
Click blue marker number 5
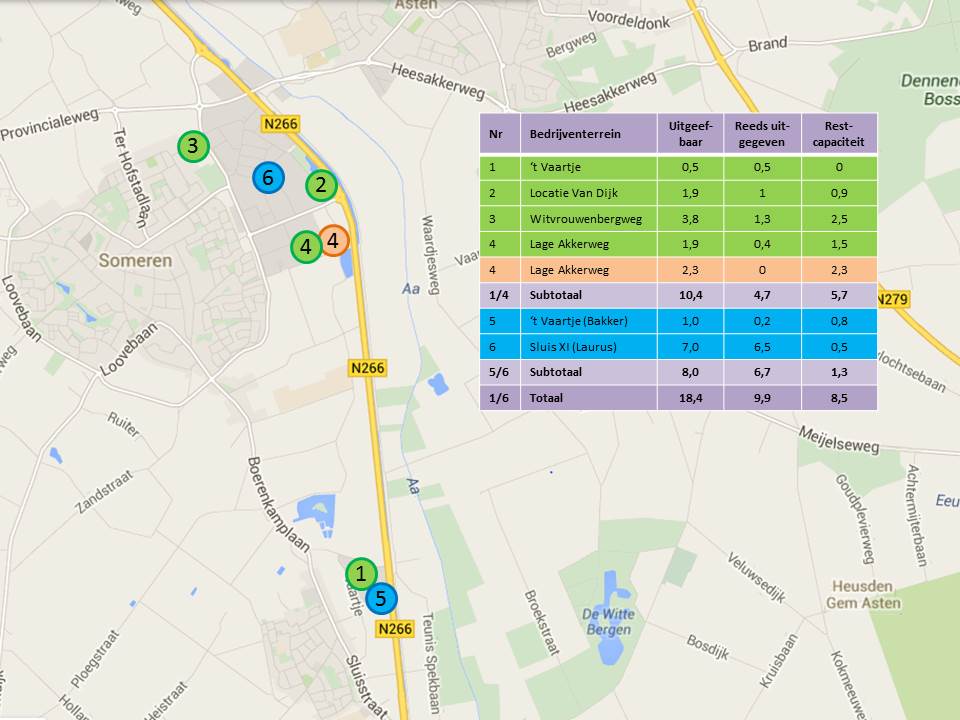coord(381,599)
